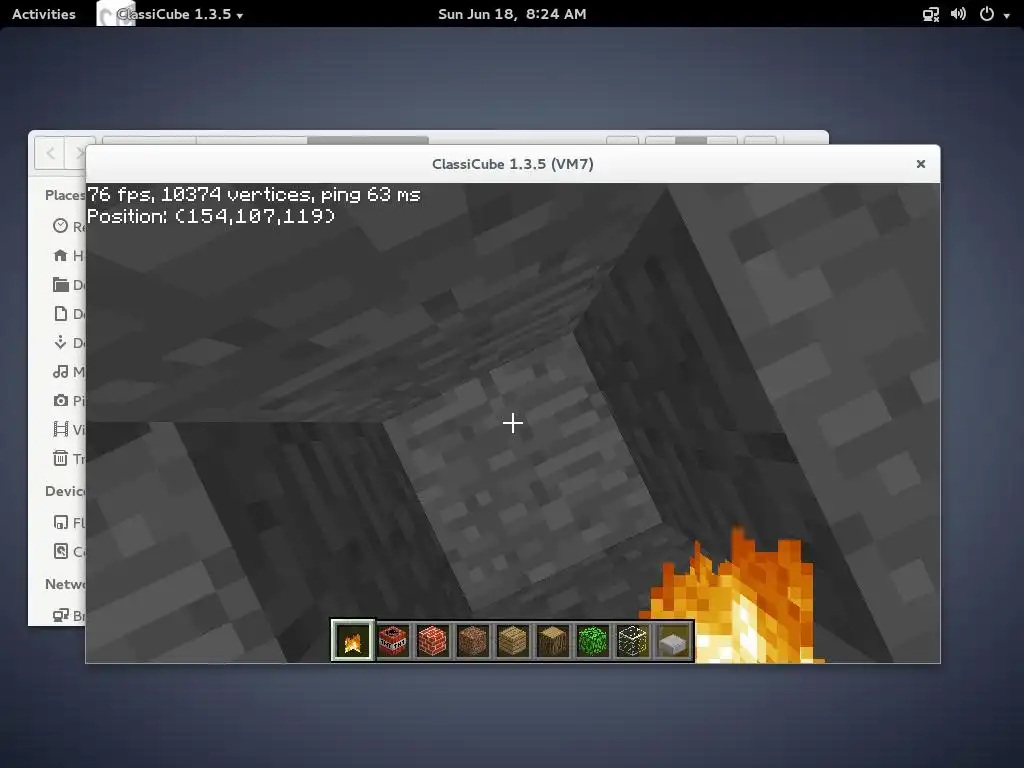This screenshot has width=1024, height=768.
Task: Open the folder icon entry in Files sidebar
Action: coord(68,285)
